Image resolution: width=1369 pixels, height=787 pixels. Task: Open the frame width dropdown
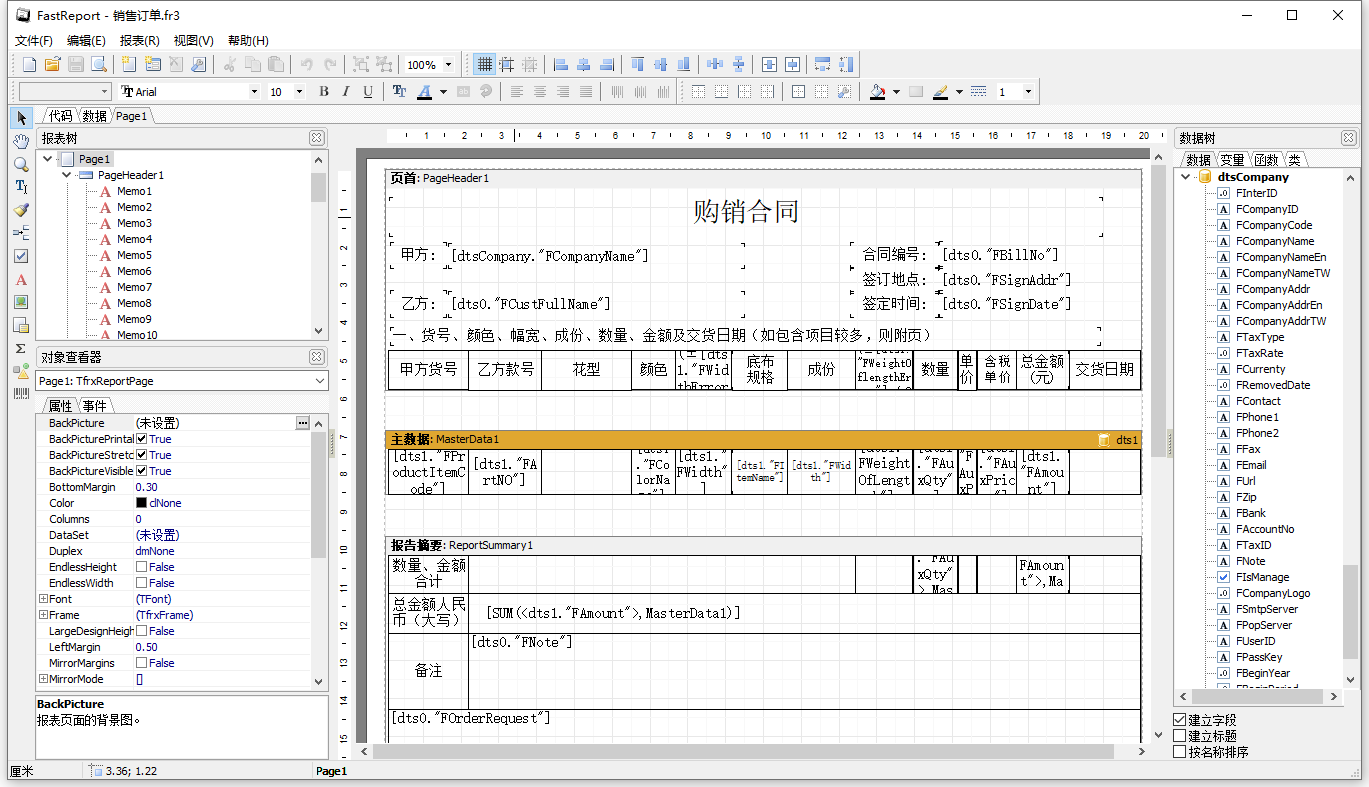tap(1027, 91)
